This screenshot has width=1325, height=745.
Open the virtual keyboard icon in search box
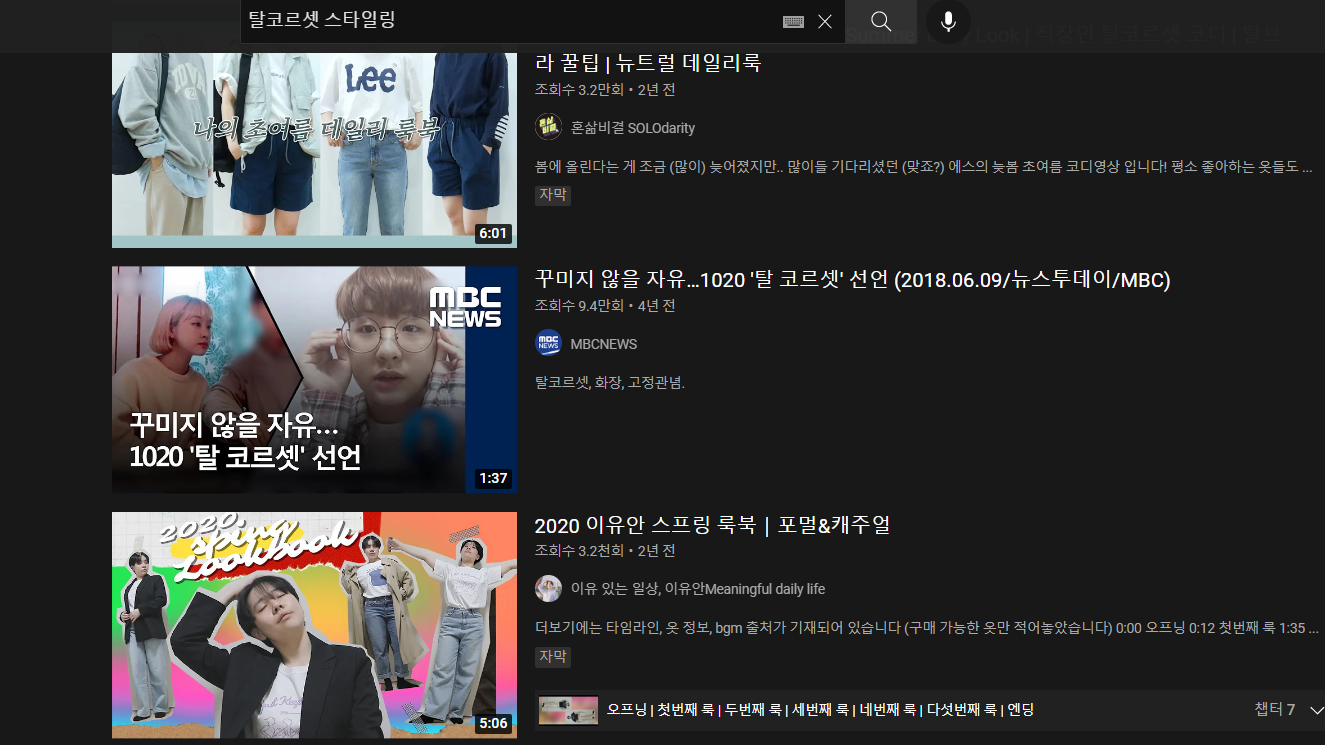[x=793, y=22]
